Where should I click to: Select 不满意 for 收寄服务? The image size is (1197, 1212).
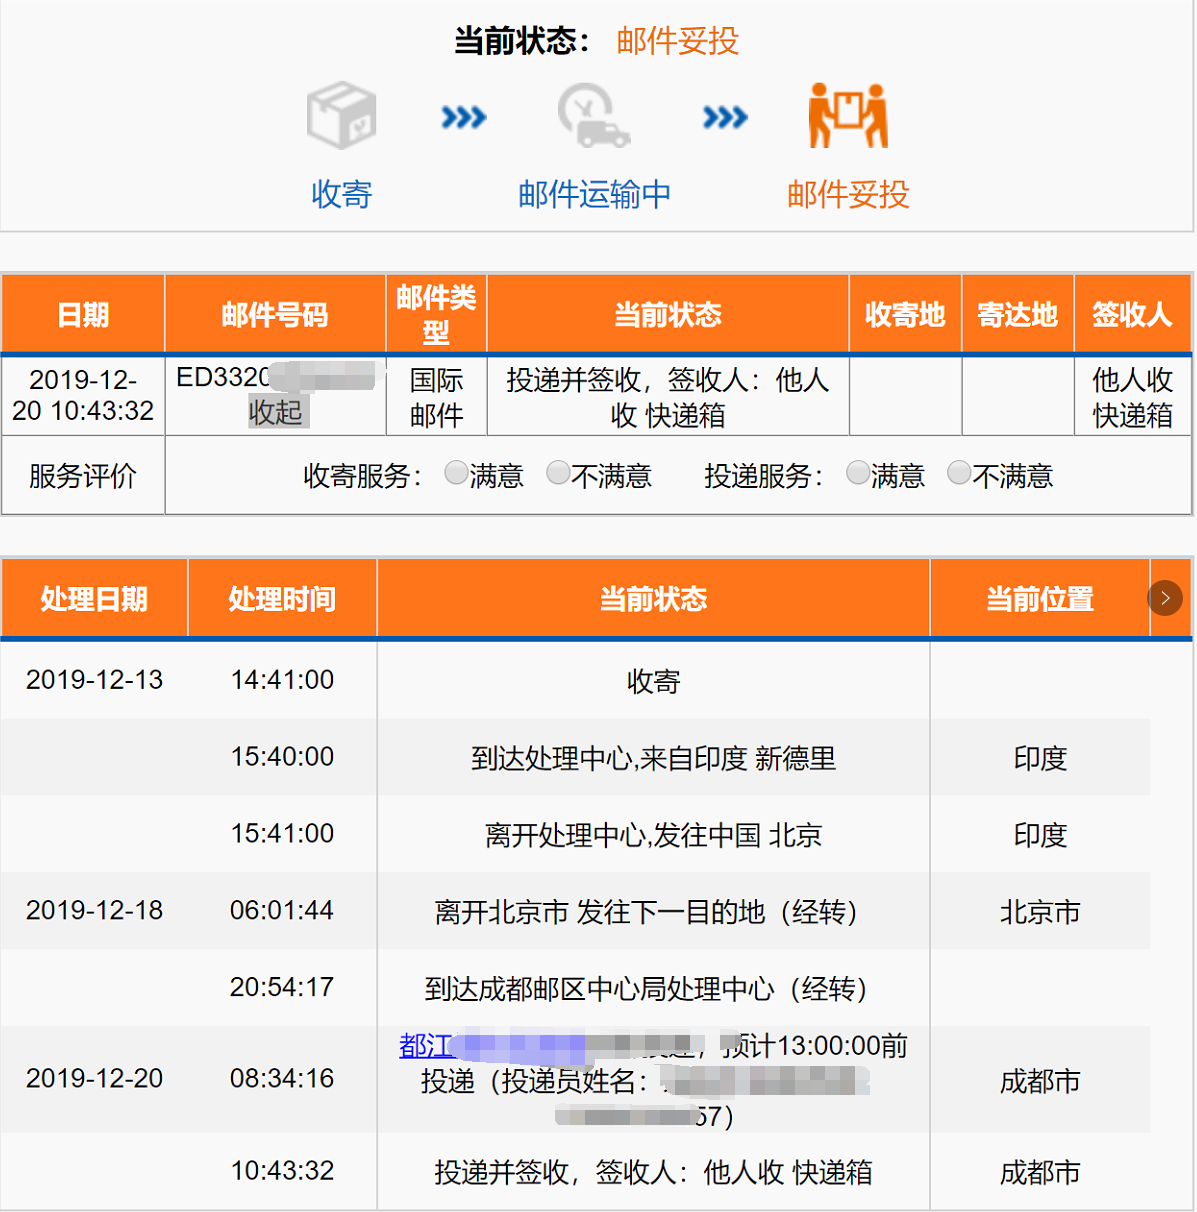[558, 473]
